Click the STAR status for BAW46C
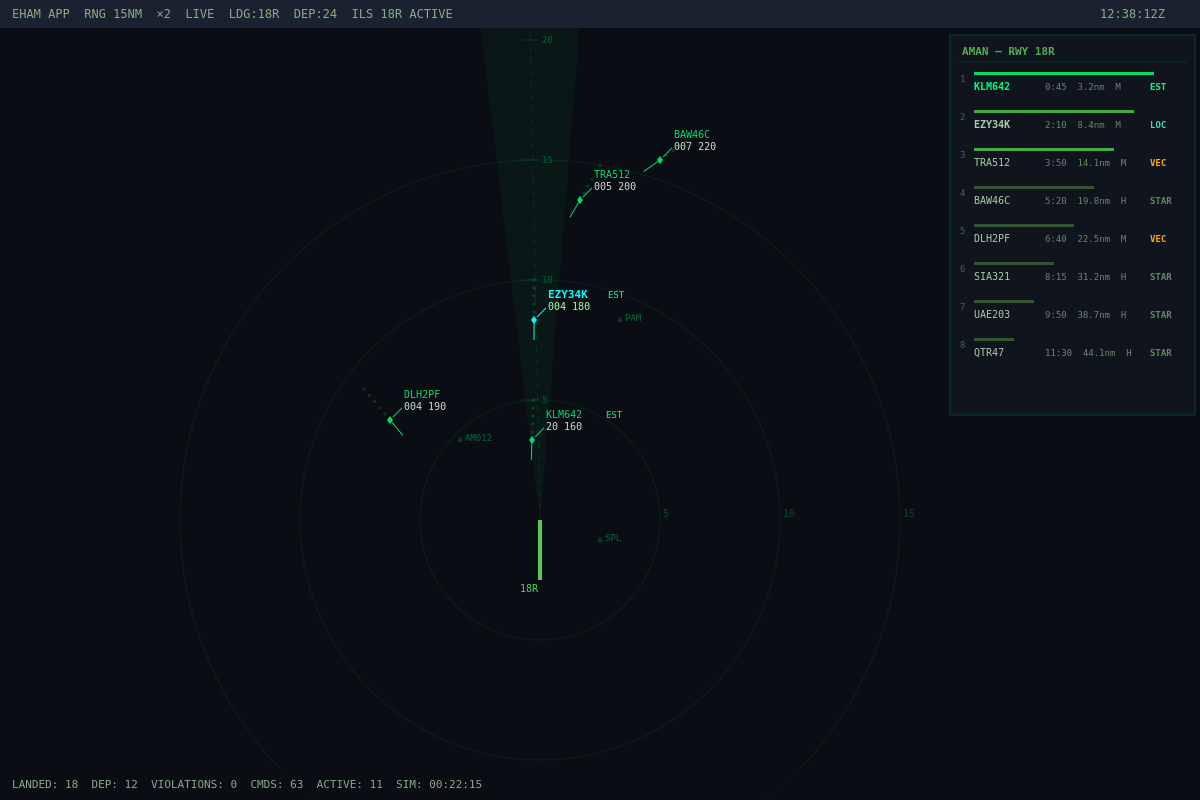Screen dimensions: 1200x800 [x=1161, y=201]
